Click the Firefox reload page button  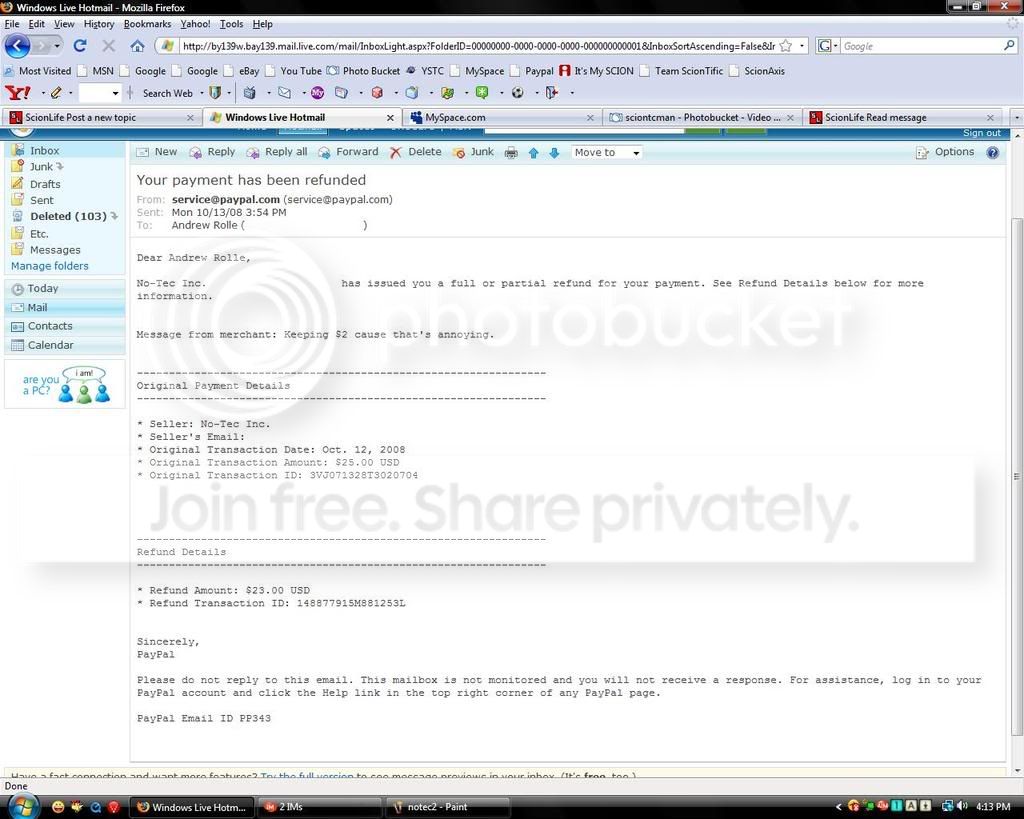pyautogui.click(x=80, y=46)
